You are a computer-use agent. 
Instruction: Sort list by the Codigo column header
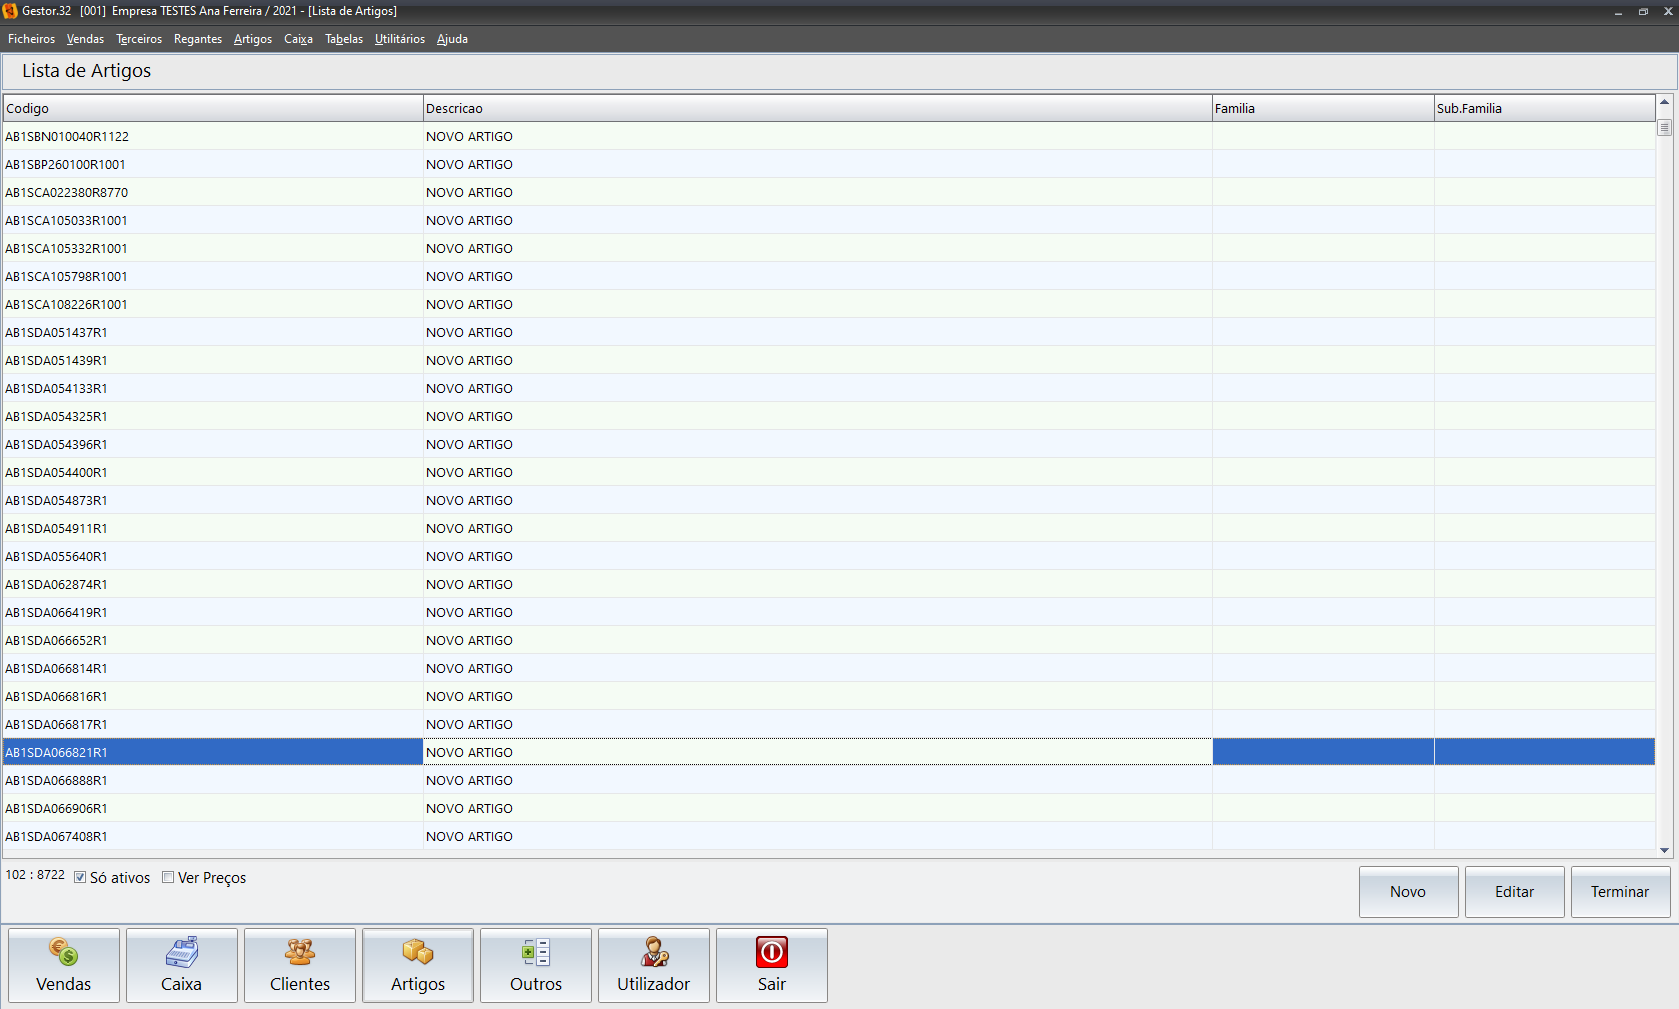tap(212, 108)
